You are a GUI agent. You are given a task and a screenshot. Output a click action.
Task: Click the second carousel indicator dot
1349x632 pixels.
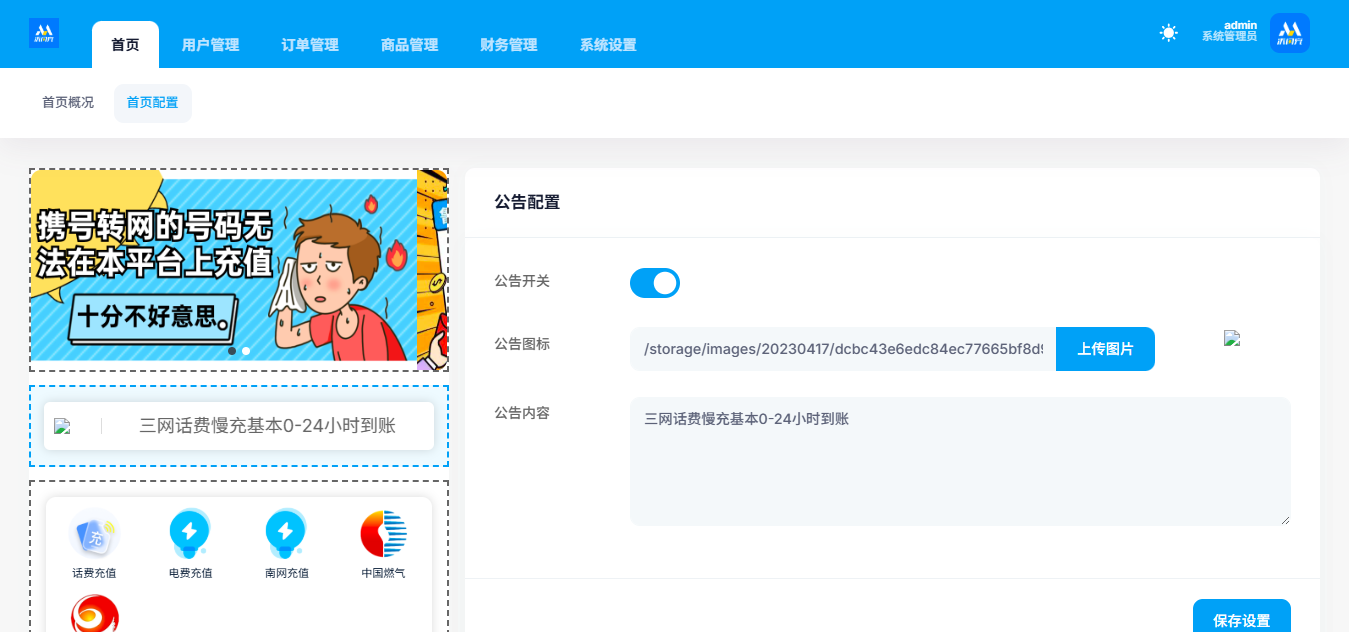pyautogui.click(x=246, y=351)
